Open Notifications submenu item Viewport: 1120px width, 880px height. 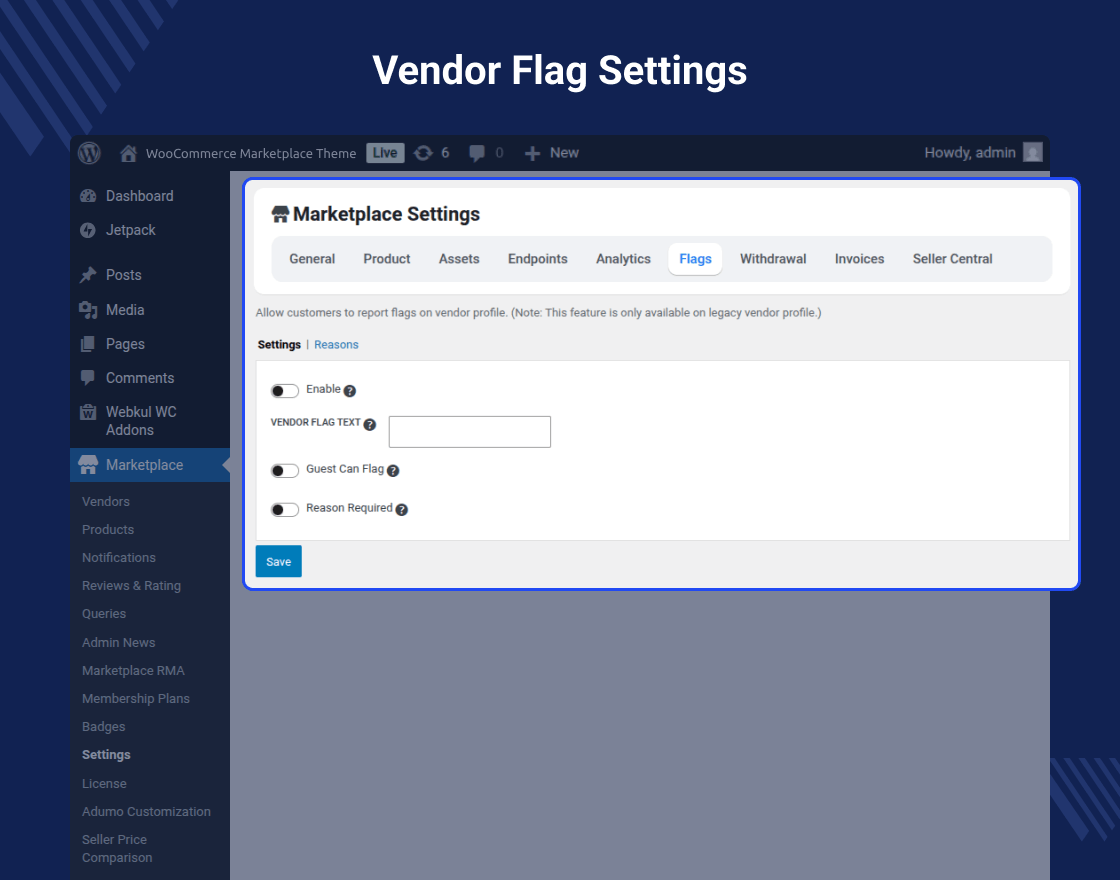(x=119, y=558)
